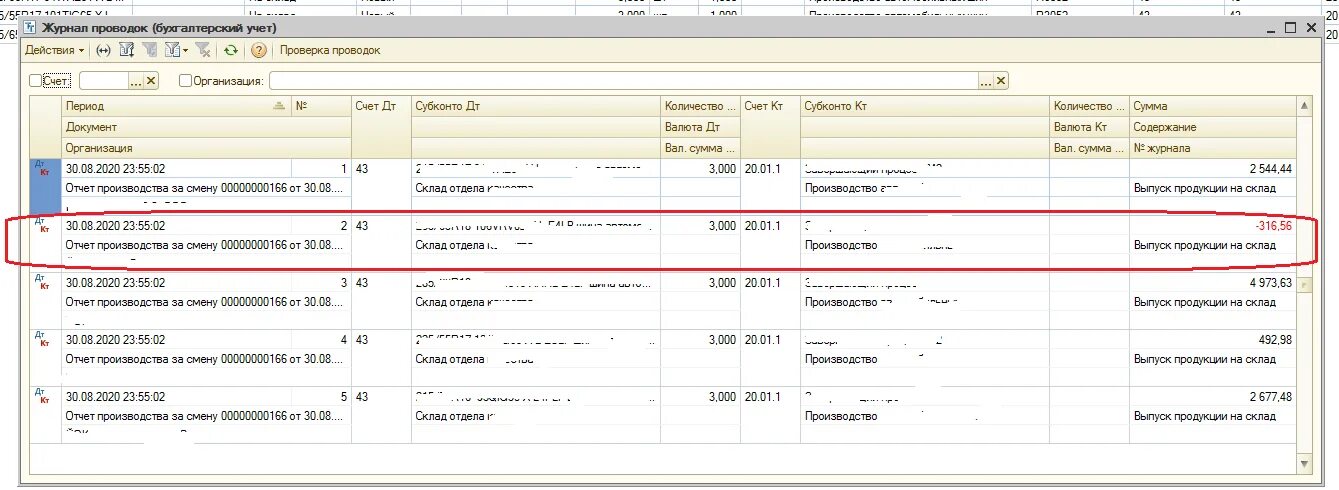Click the Дт/Кт icon of entry 2
Image resolution: width=1339 pixels, height=490 pixels.
[x=42, y=226]
